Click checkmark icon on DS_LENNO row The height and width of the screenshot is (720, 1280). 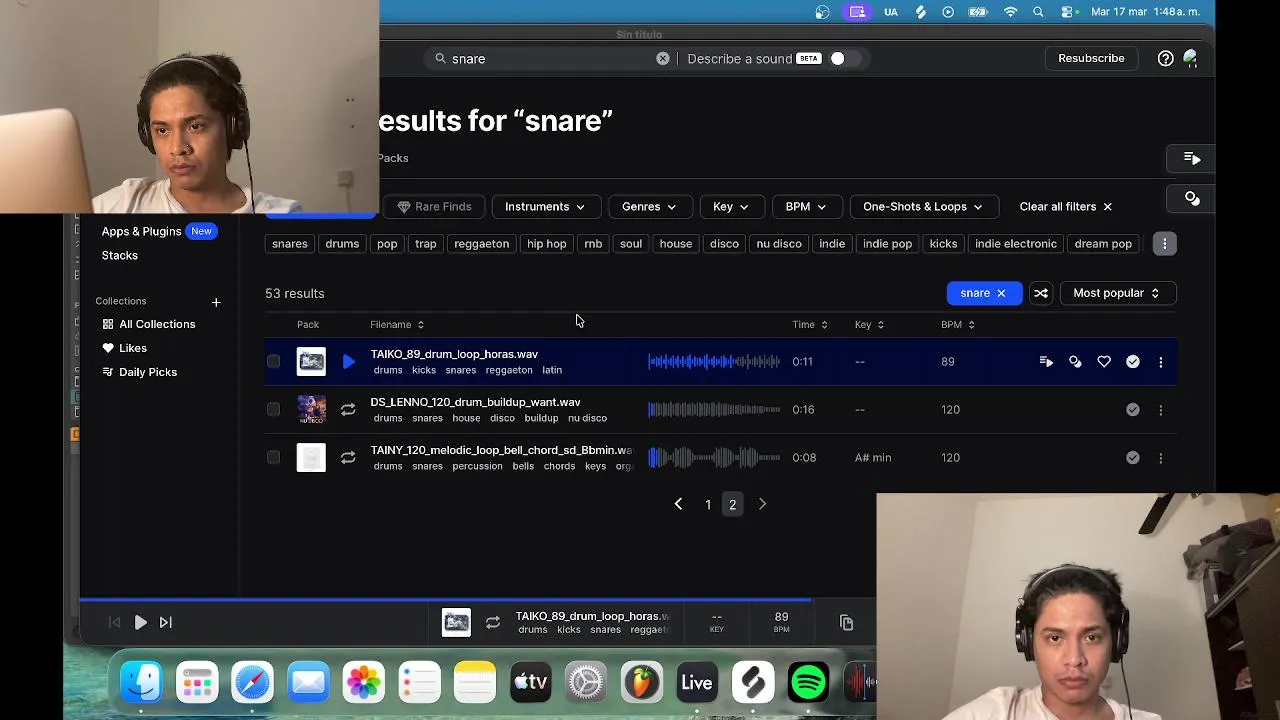click(1133, 410)
